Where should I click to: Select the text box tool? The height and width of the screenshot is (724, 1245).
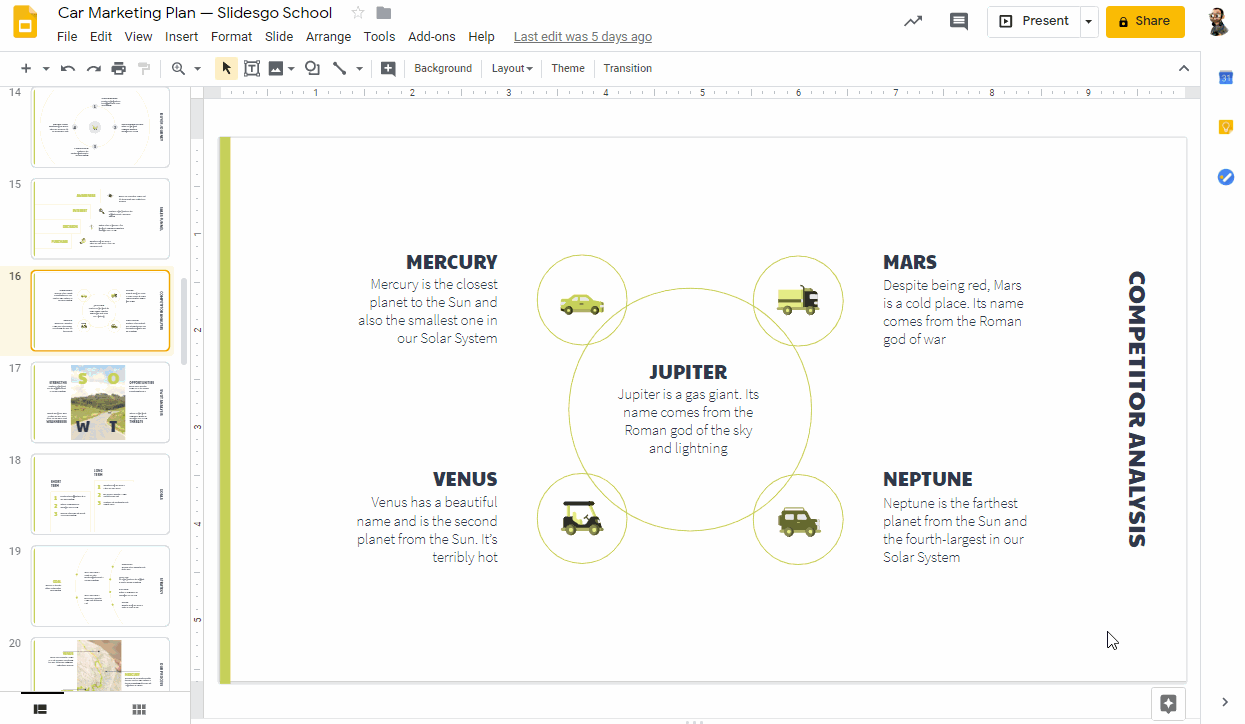point(251,68)
